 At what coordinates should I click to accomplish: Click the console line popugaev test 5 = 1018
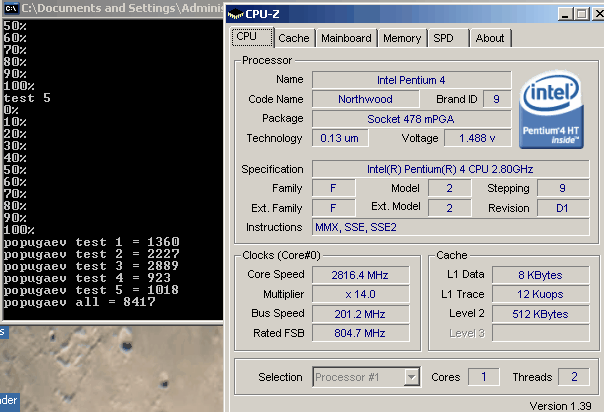pos(91,290)
